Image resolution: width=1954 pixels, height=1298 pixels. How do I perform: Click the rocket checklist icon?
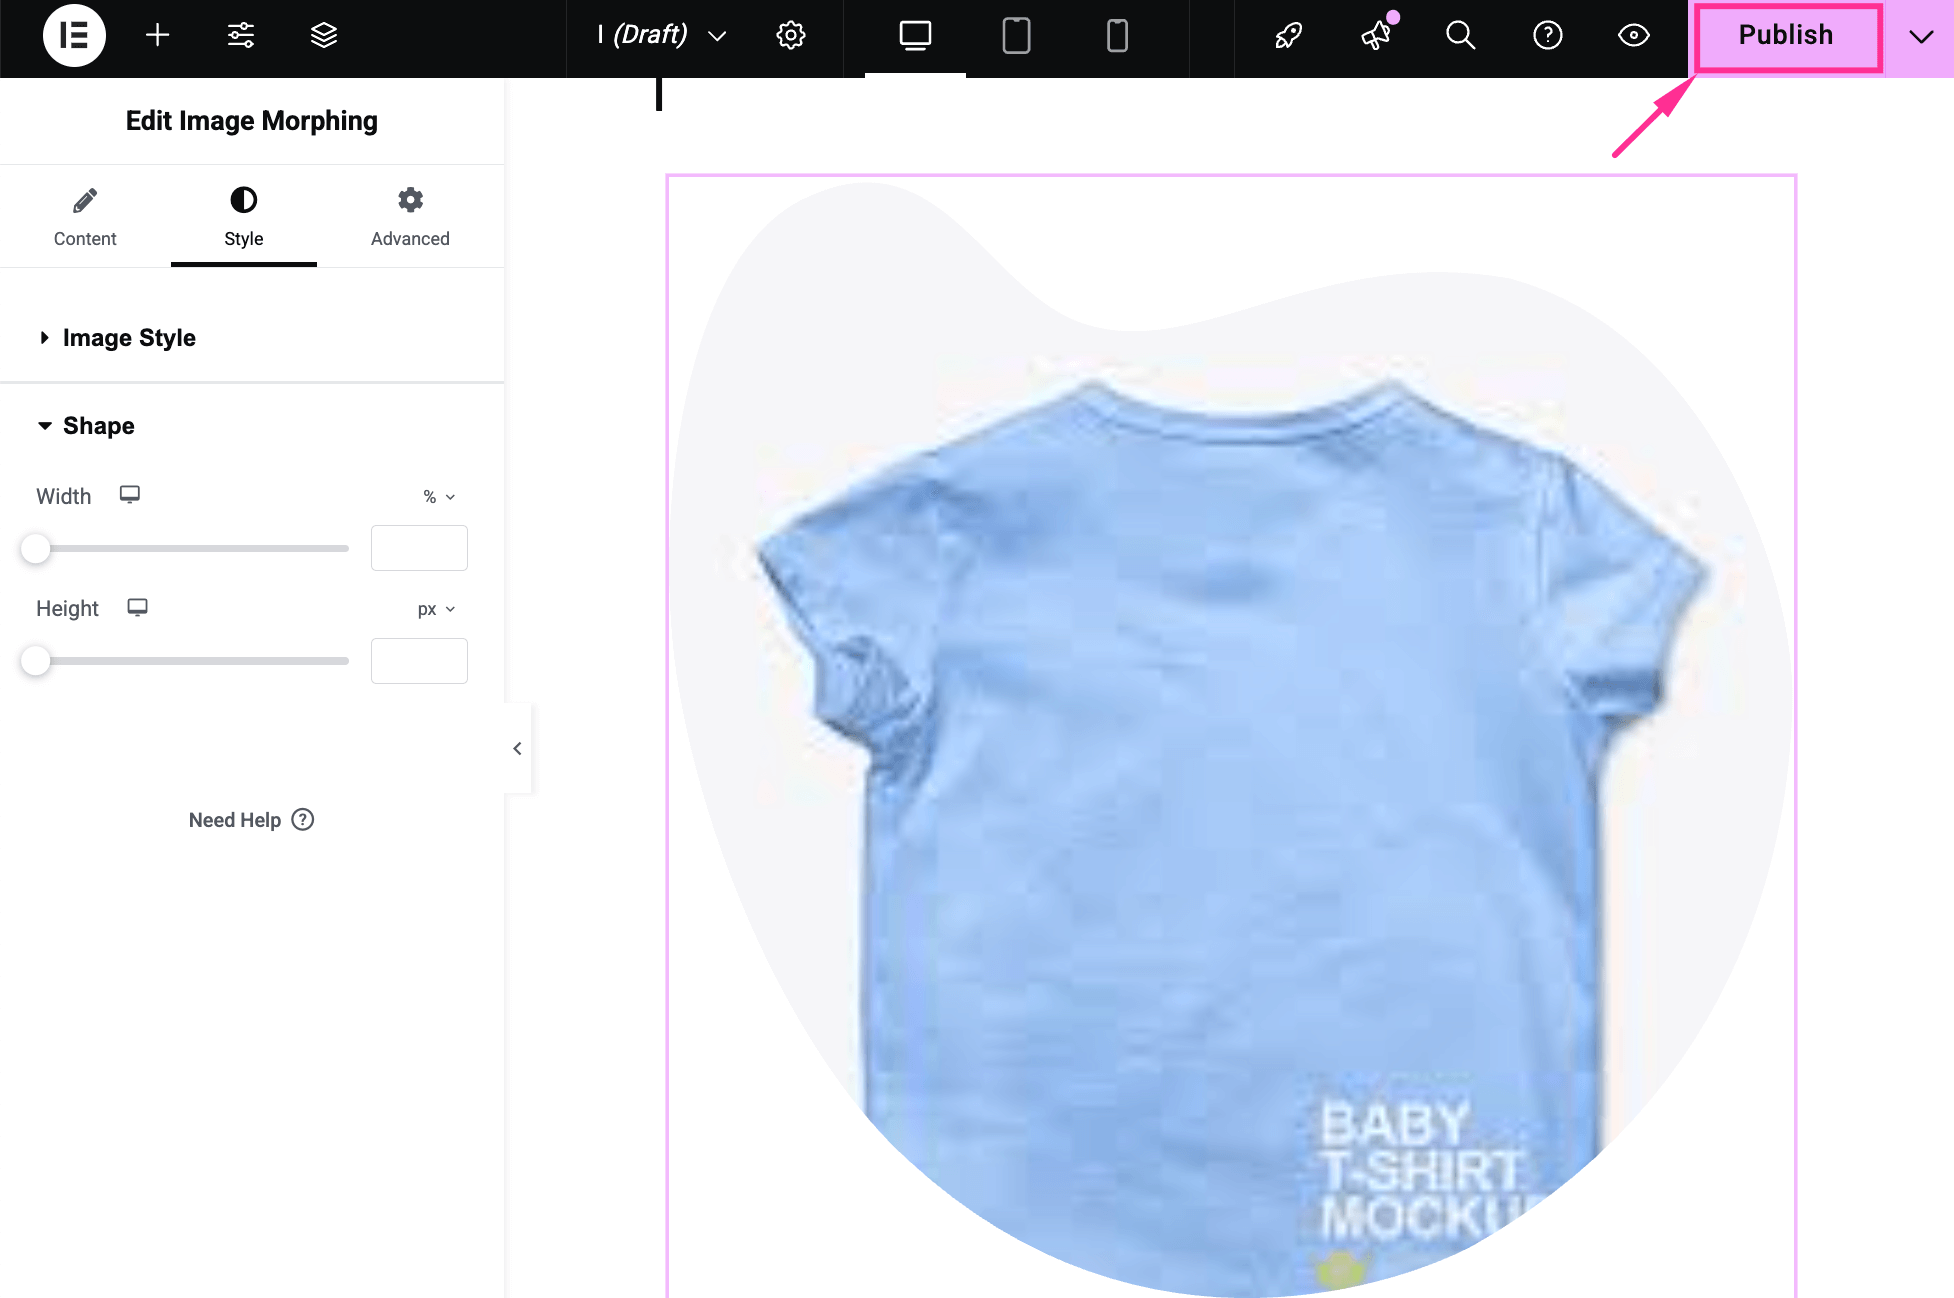(x=1288, y=36)
